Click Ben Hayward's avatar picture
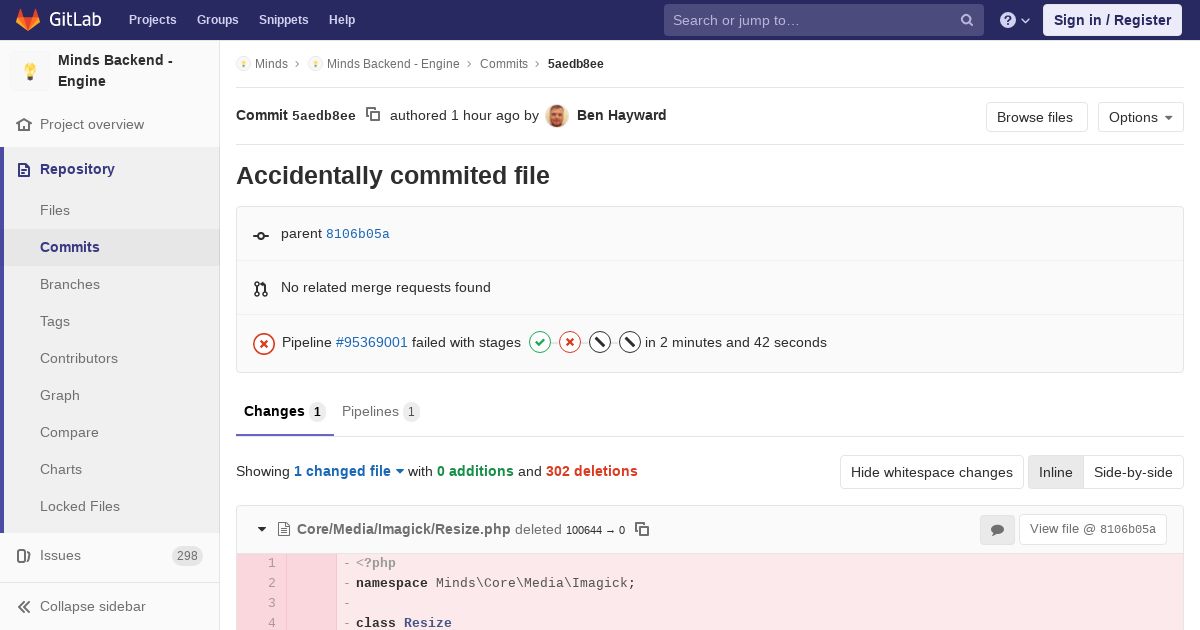 click(558, 116)
